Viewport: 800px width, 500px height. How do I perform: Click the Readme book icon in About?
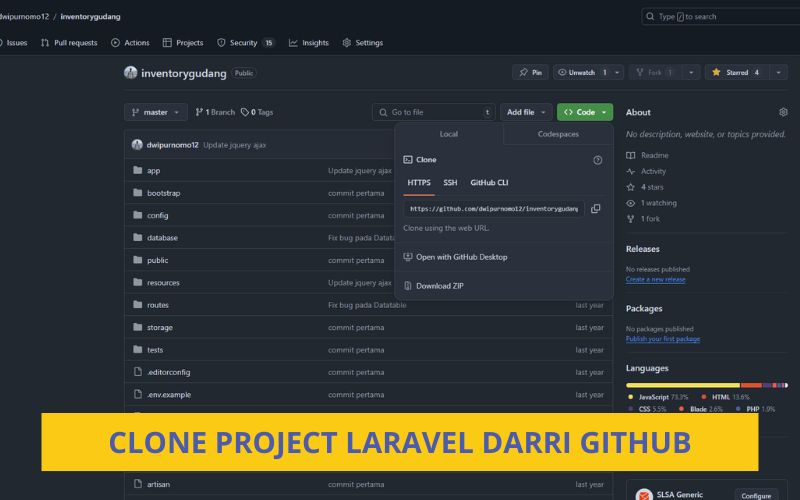pos(631,155)
